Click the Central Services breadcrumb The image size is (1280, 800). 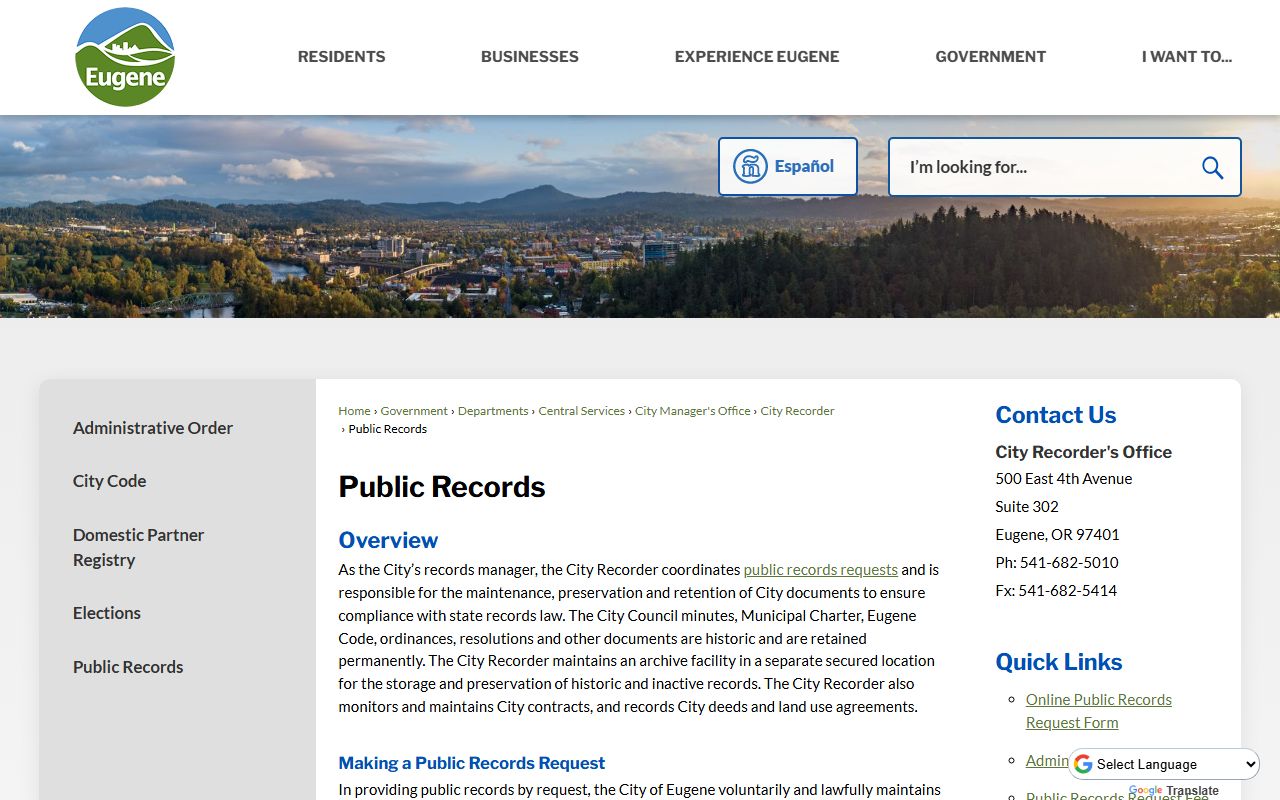point(581,411)
